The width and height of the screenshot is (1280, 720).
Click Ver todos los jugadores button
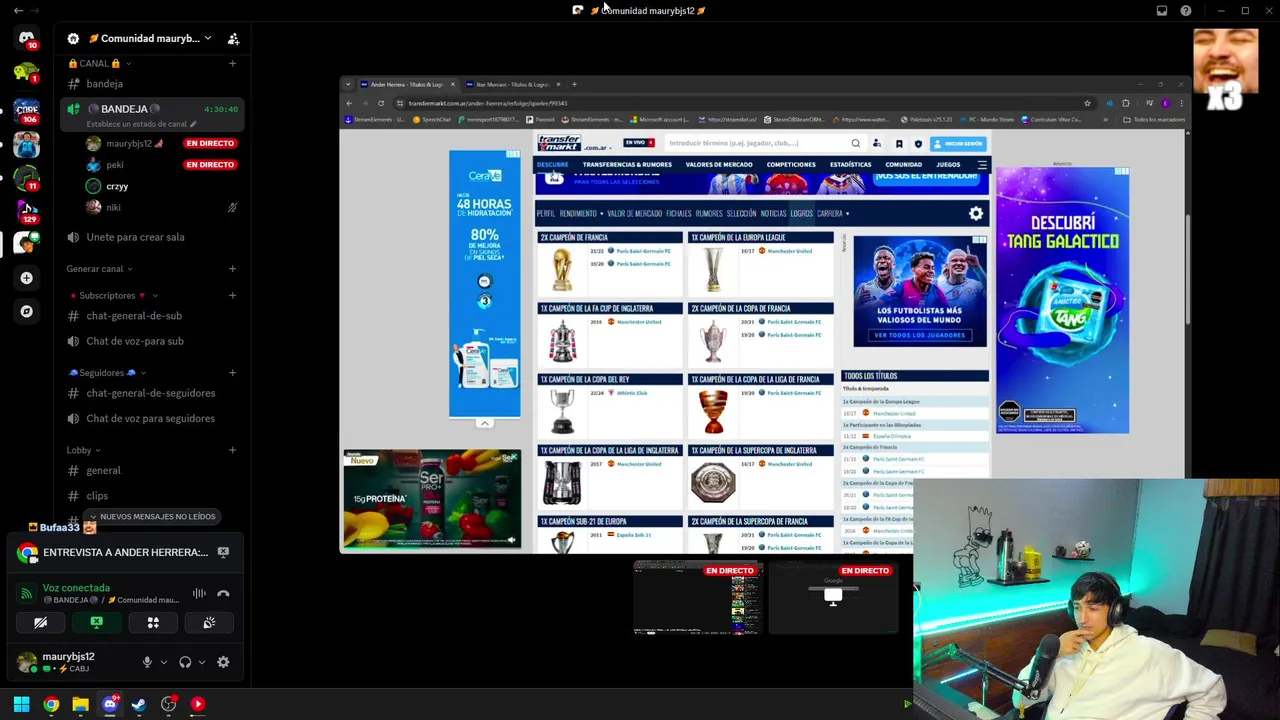(919, 335)
